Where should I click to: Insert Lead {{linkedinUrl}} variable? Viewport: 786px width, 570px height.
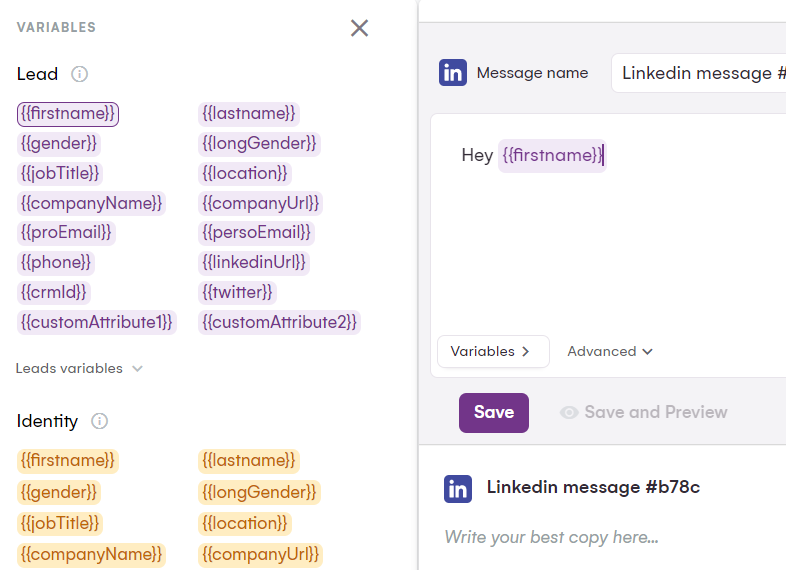pyautogui.click(x=254, y=262)
